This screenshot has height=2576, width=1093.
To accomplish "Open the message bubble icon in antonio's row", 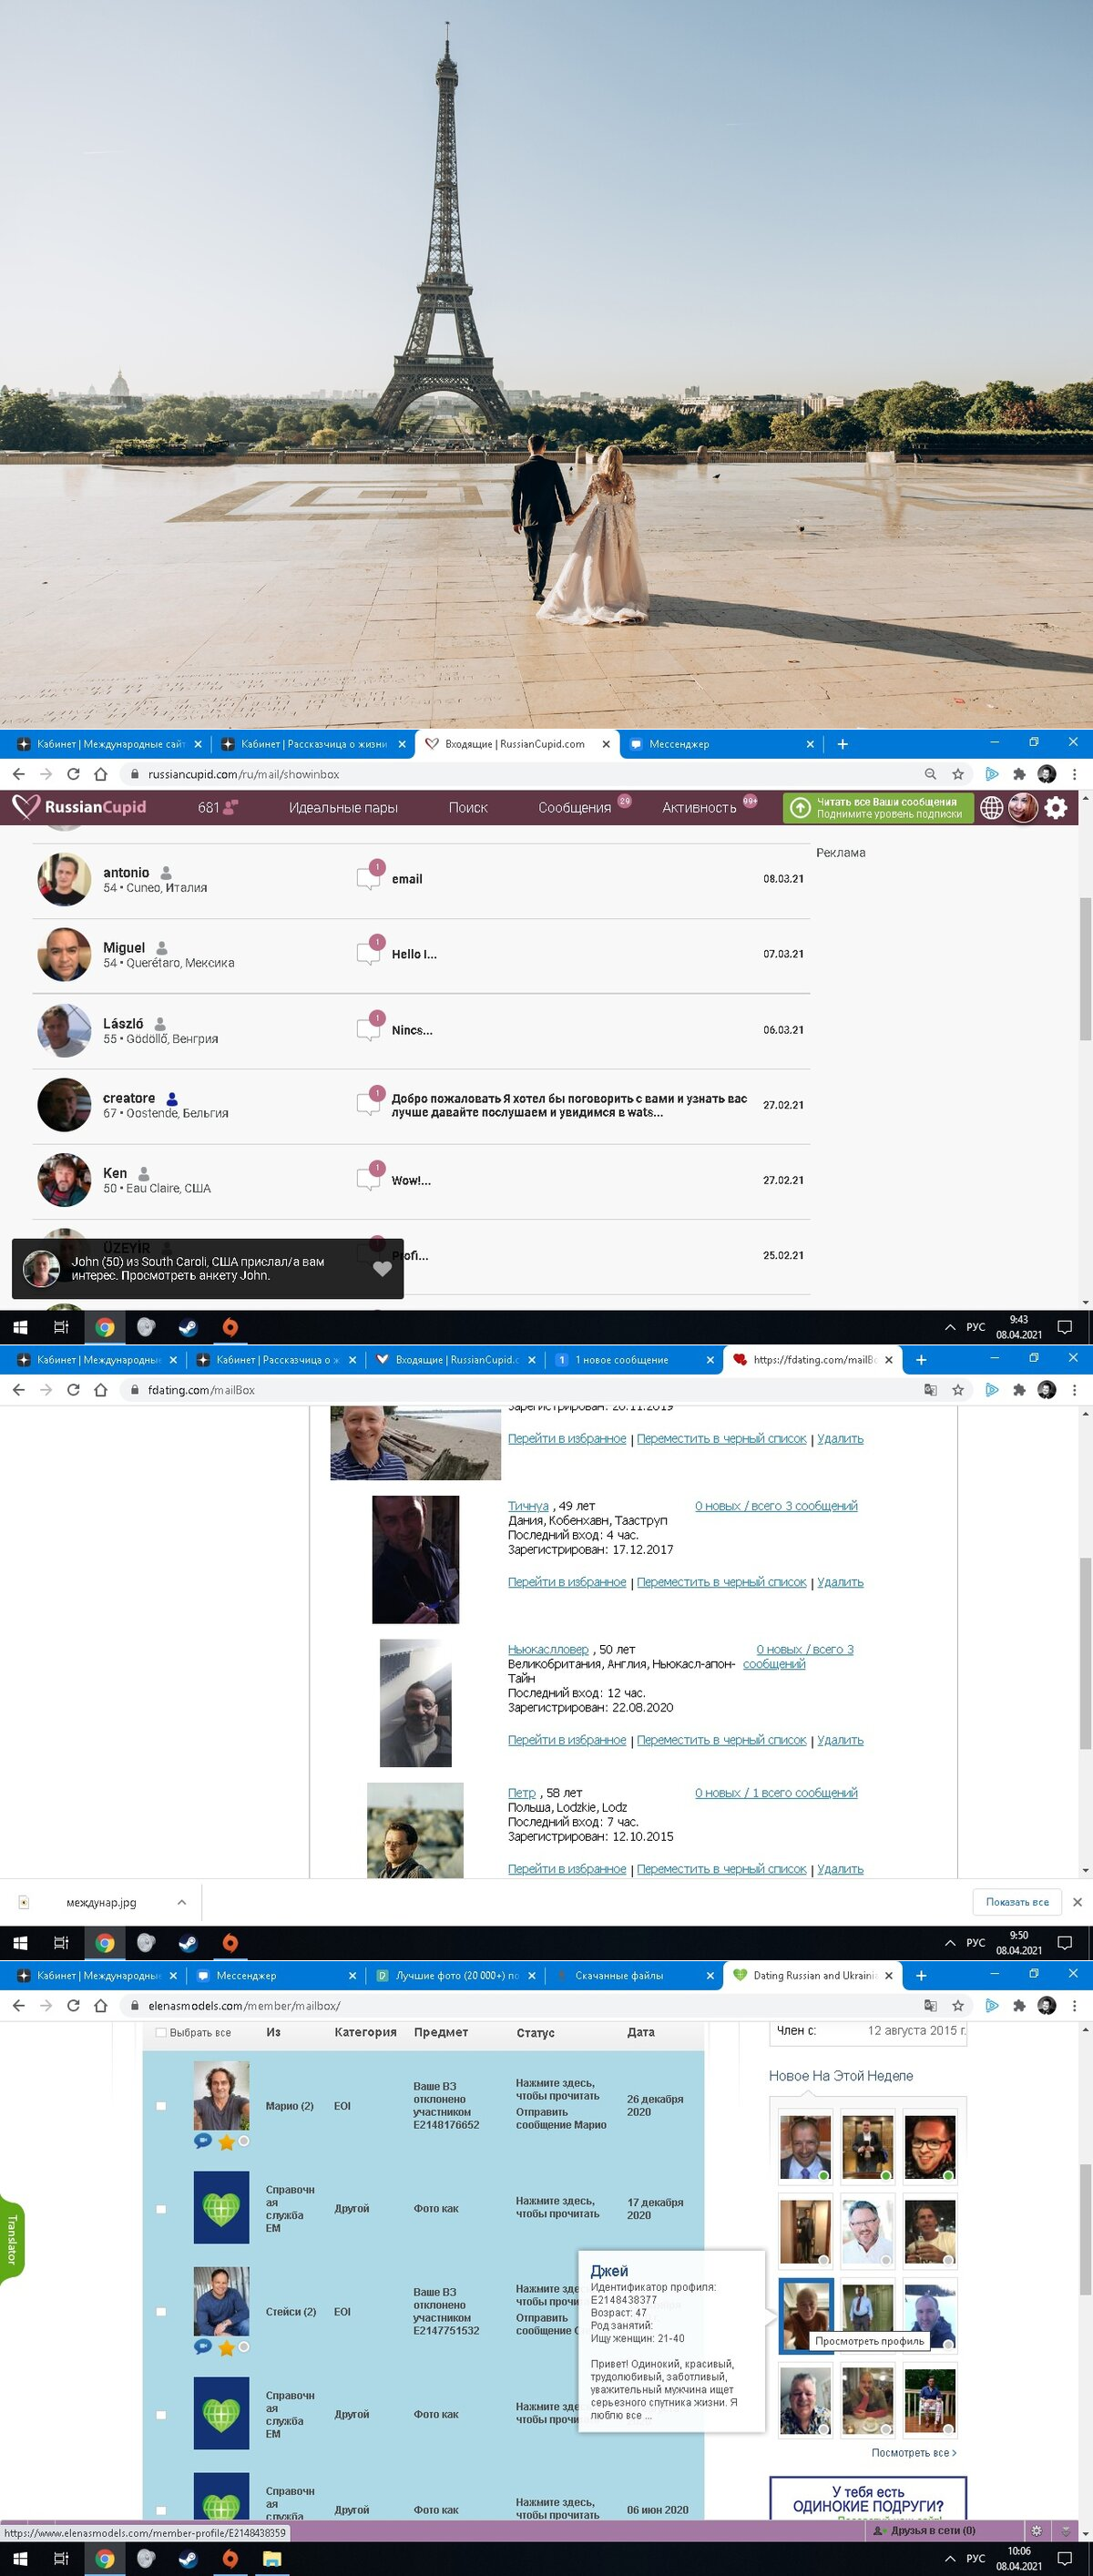I will [369, 877].
